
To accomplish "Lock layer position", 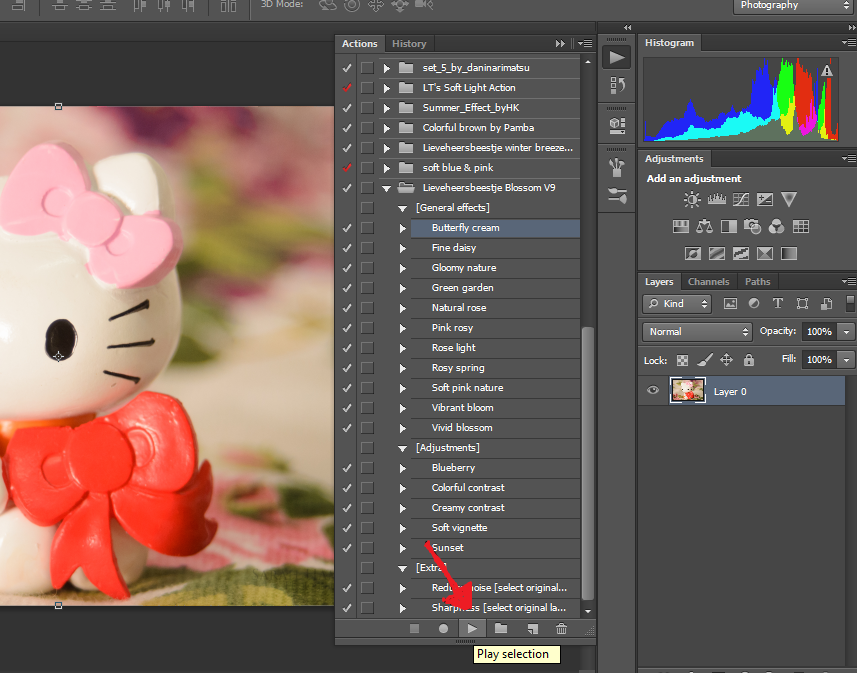I will pyautogui.click(x=726, y=360).
